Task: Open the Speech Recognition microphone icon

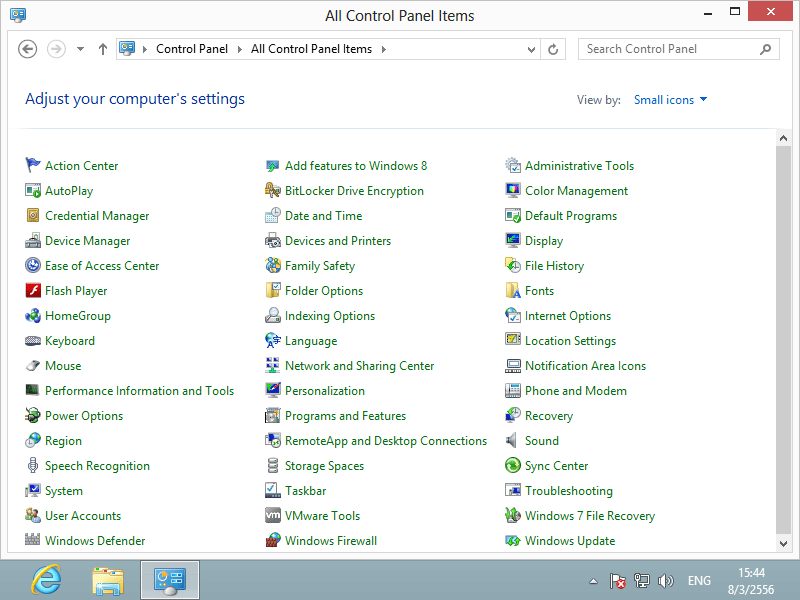Action: [33, 465]
